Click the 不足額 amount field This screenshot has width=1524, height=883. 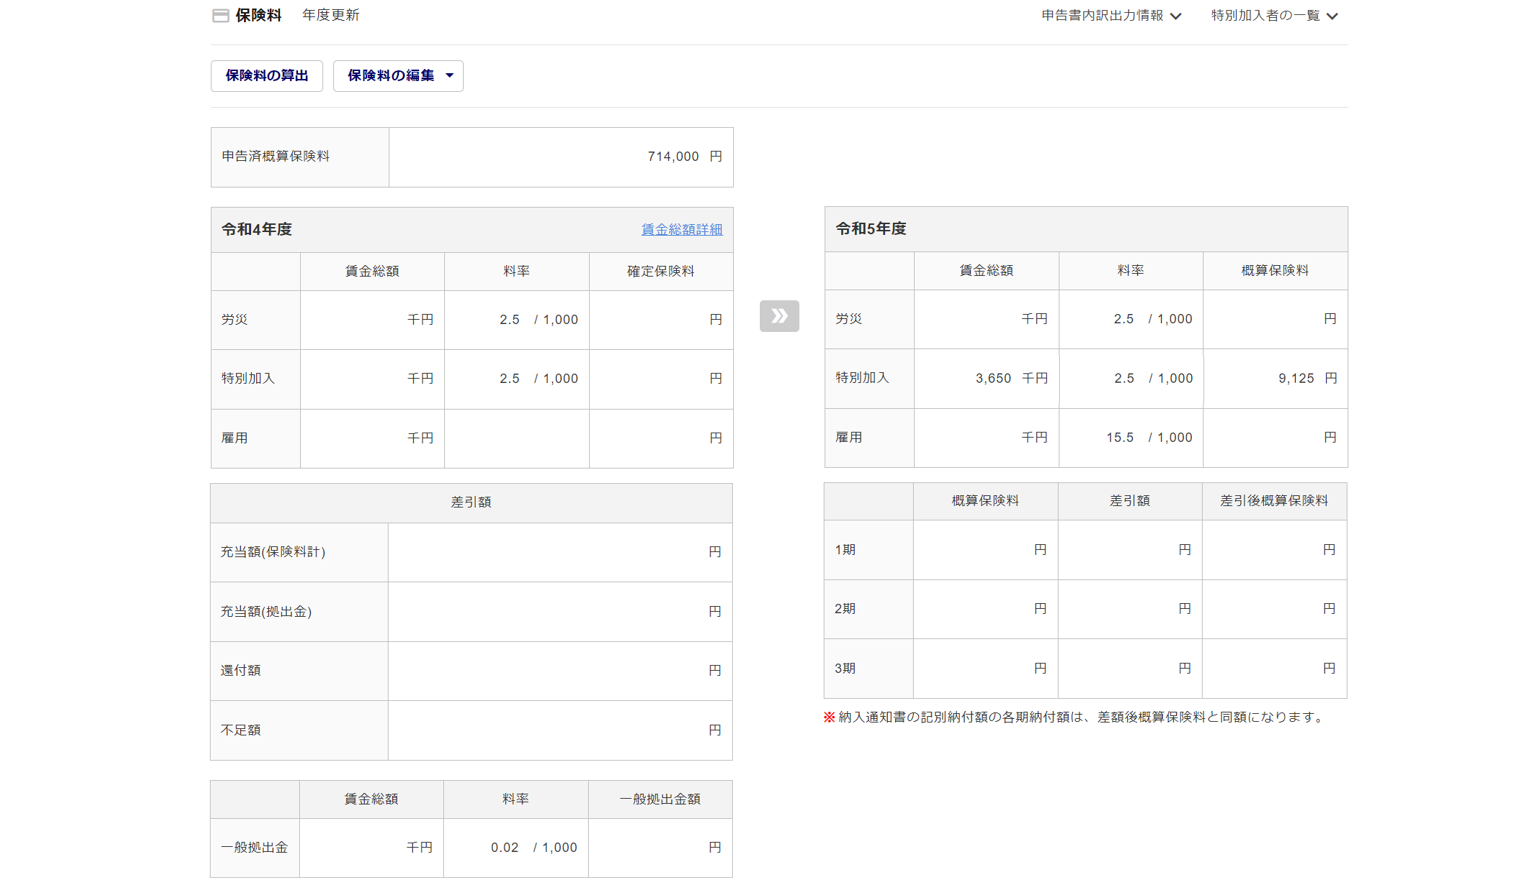click(560, 730)
